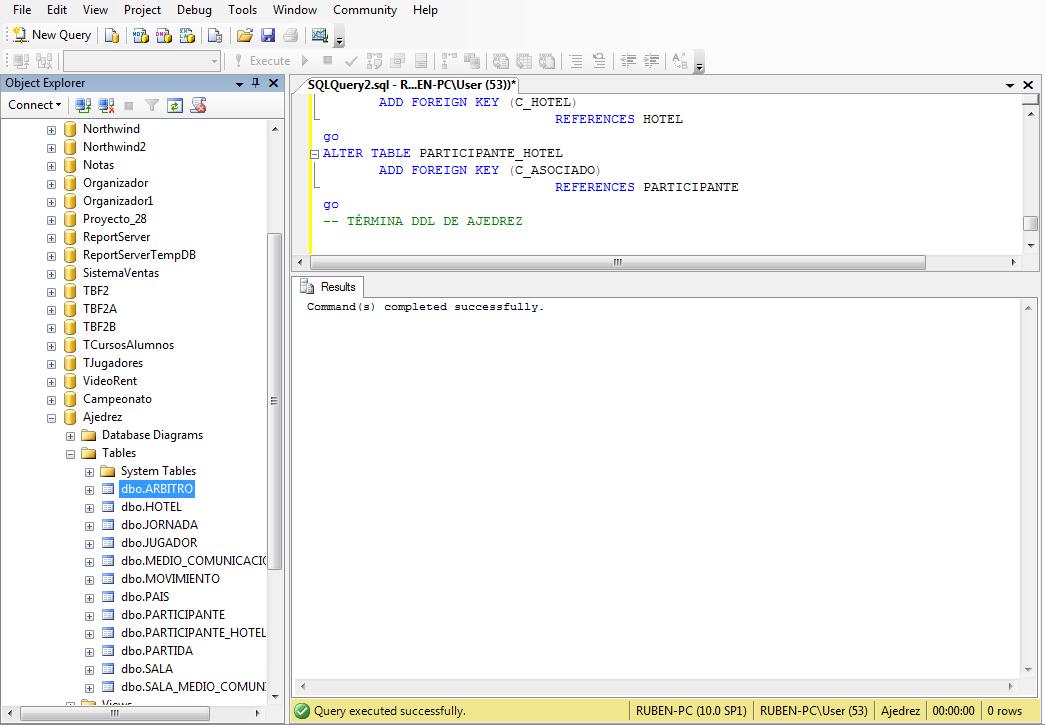Save the query with the Save toolbar icon

pyautogui.click(x=268, y=35)
